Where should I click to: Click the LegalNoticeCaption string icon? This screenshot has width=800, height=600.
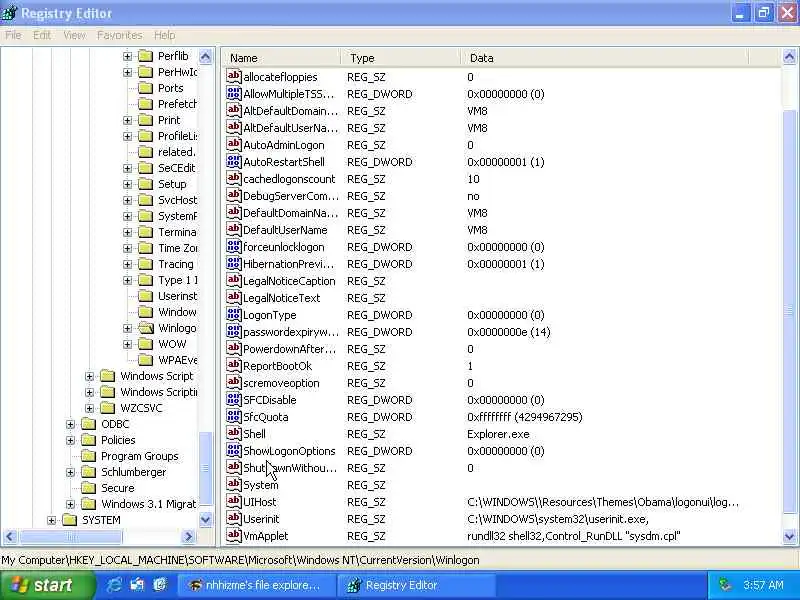point(234,281)
